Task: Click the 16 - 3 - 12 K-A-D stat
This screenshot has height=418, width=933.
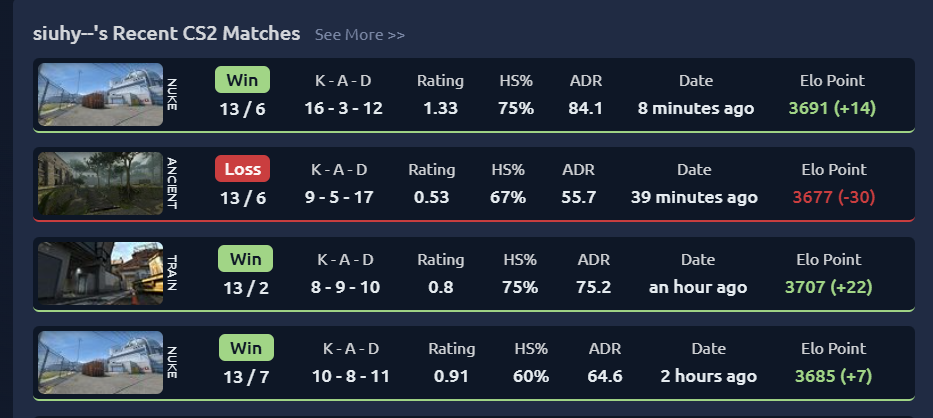Action: (x=343, y=108)
